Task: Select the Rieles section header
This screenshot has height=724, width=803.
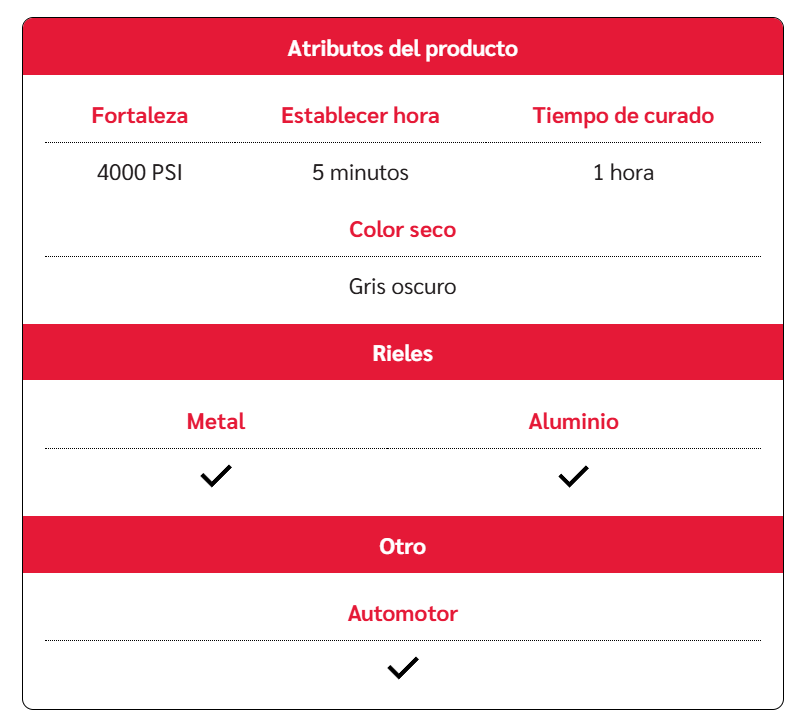Action: click(x=402, y=353)
